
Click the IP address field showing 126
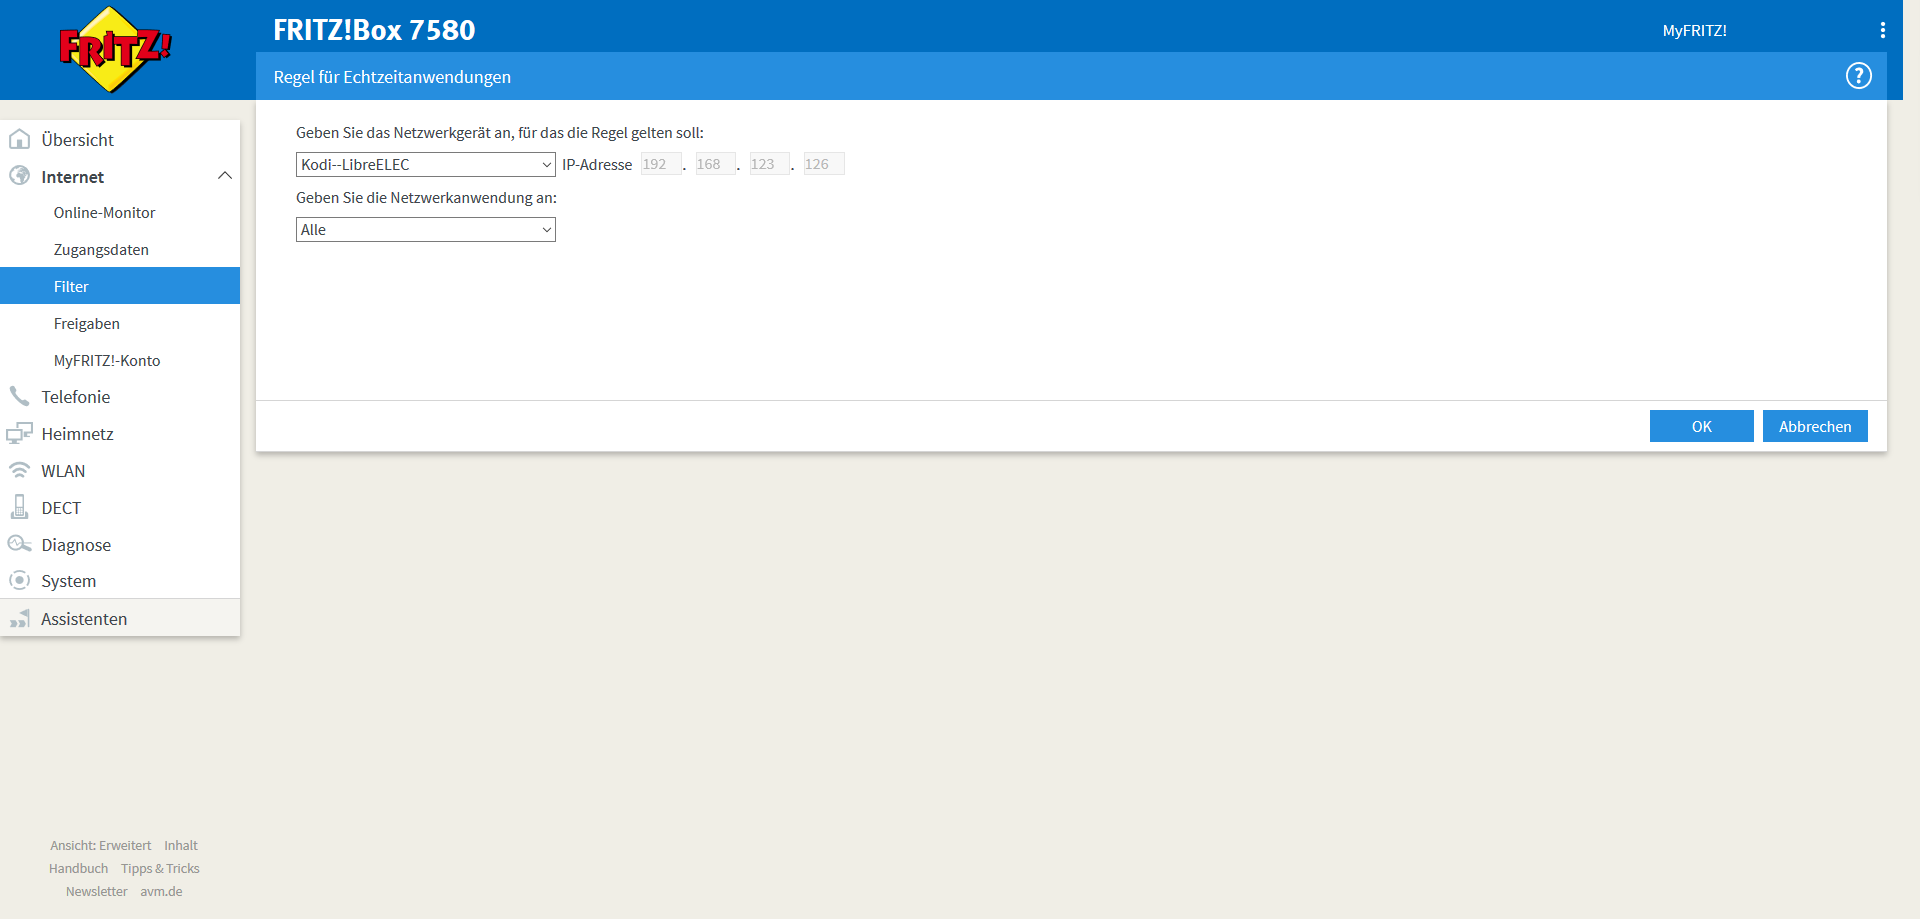tap(824, 164)
